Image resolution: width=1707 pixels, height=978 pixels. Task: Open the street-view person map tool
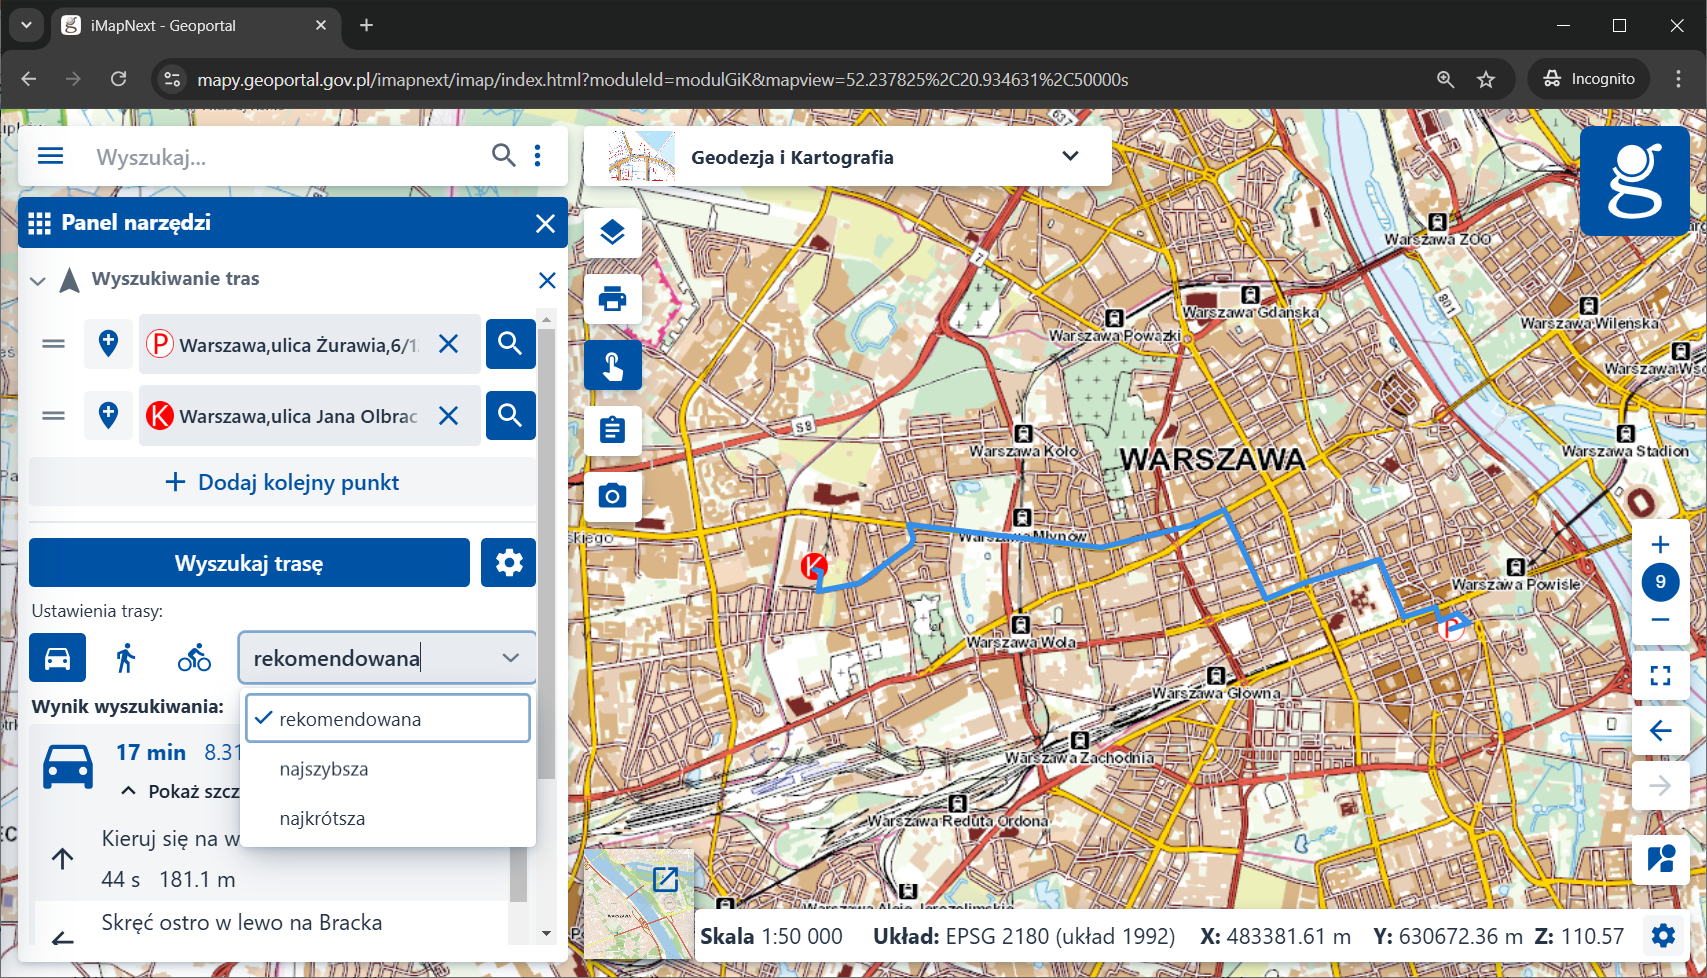(1660, 858)
